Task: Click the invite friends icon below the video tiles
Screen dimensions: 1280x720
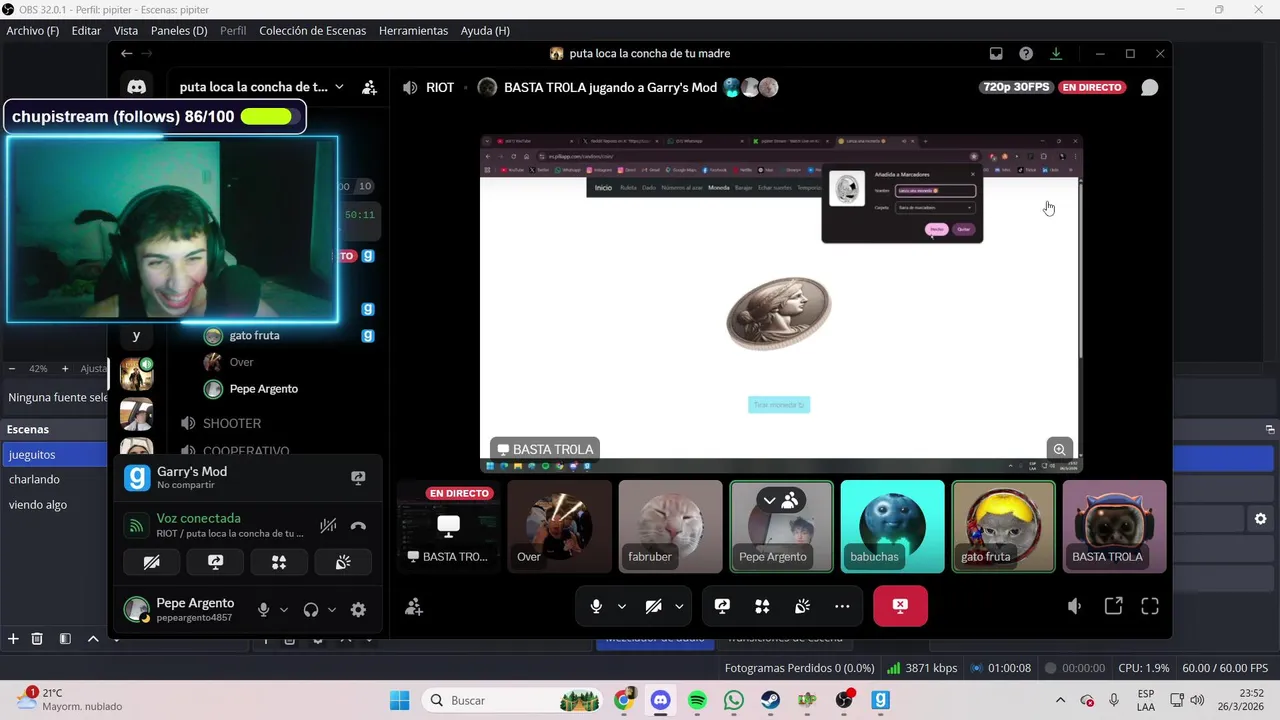Action: click(x=414, y=606)
